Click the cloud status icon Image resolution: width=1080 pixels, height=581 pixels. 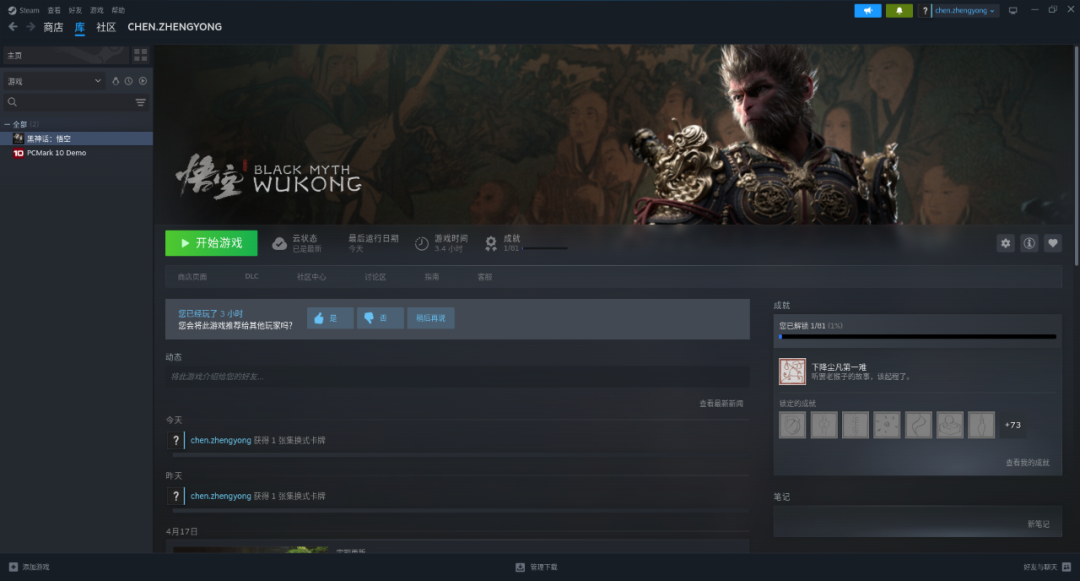279,244
